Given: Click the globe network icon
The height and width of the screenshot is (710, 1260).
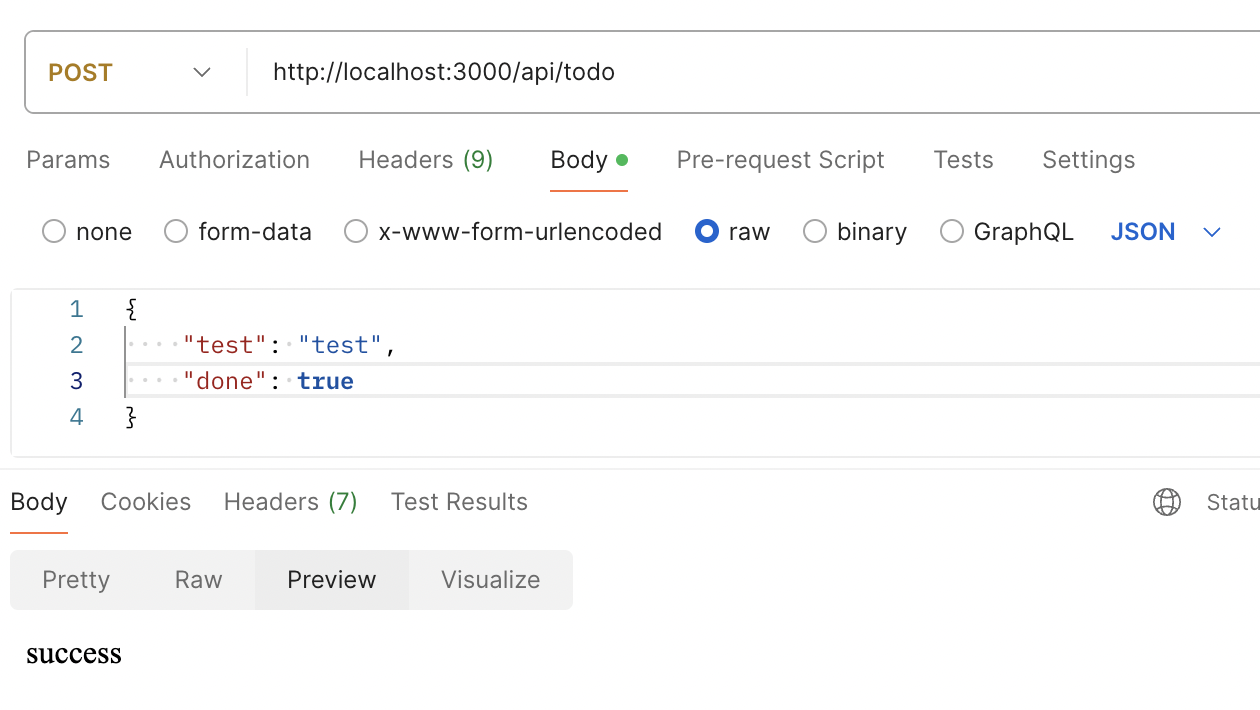Looking at the screenshot, I should tap(1166, 502).
